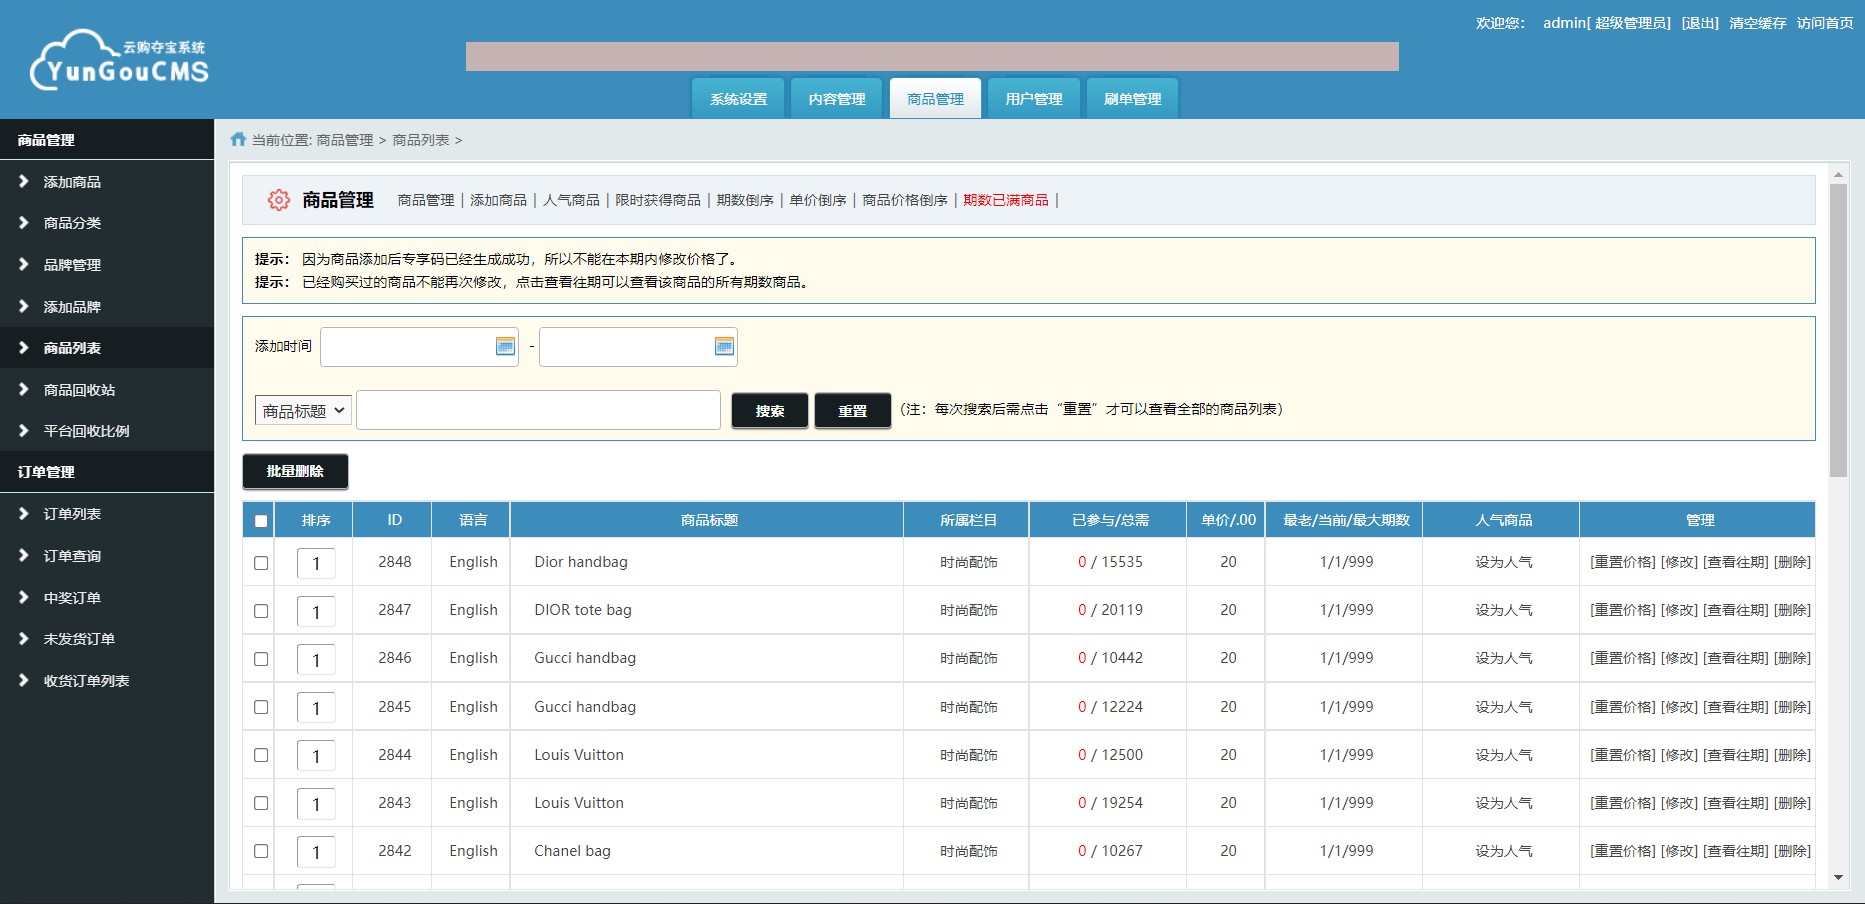This screenshot has height=904, width=1865.
Task: Switch to the 系统设置 tab
Action: (x=739, y=99)
